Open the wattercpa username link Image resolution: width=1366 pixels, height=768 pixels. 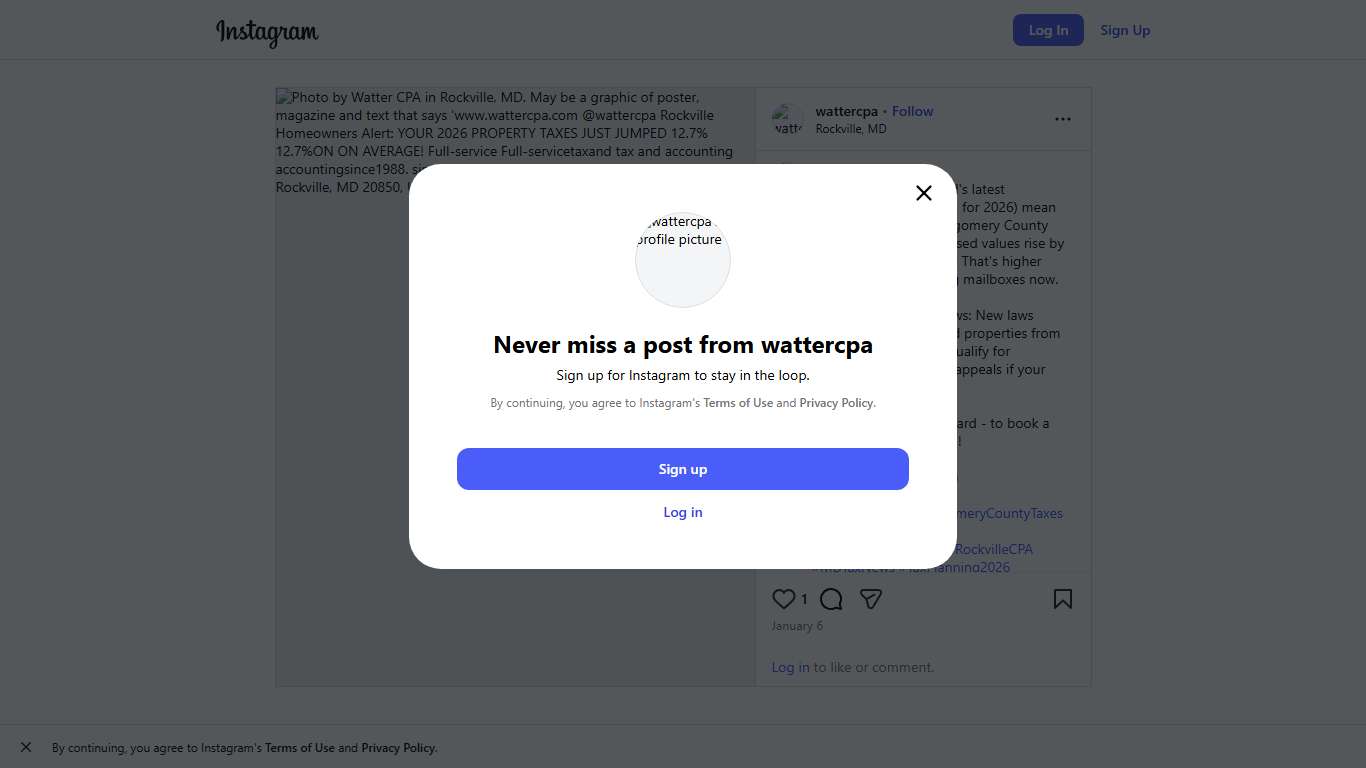pos(846,111)
